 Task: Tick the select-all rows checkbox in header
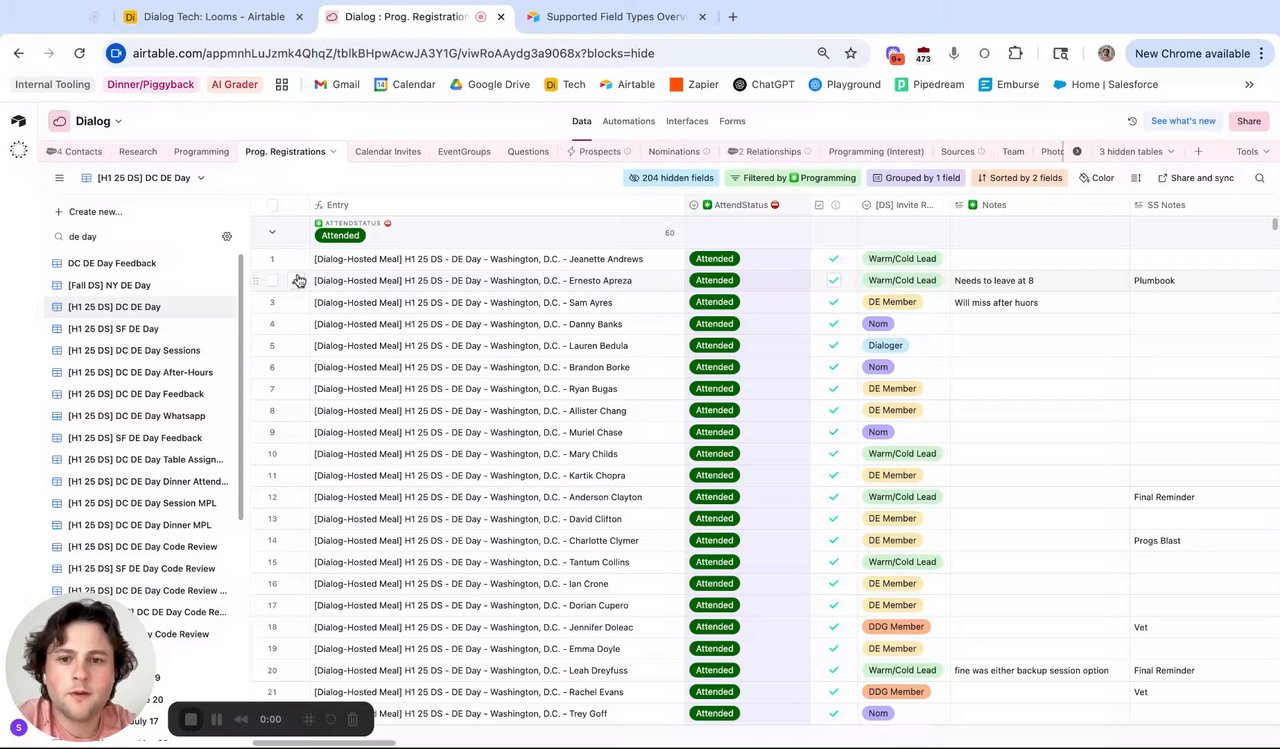point(272,205)
